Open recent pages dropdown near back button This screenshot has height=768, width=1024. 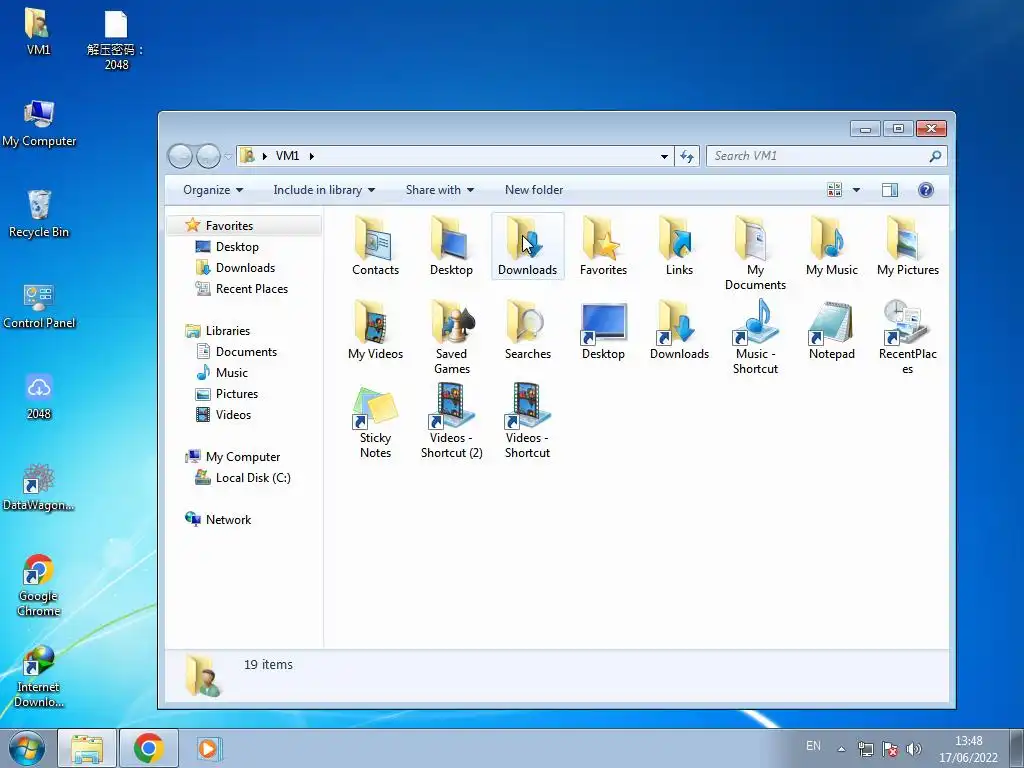point(228,157)
